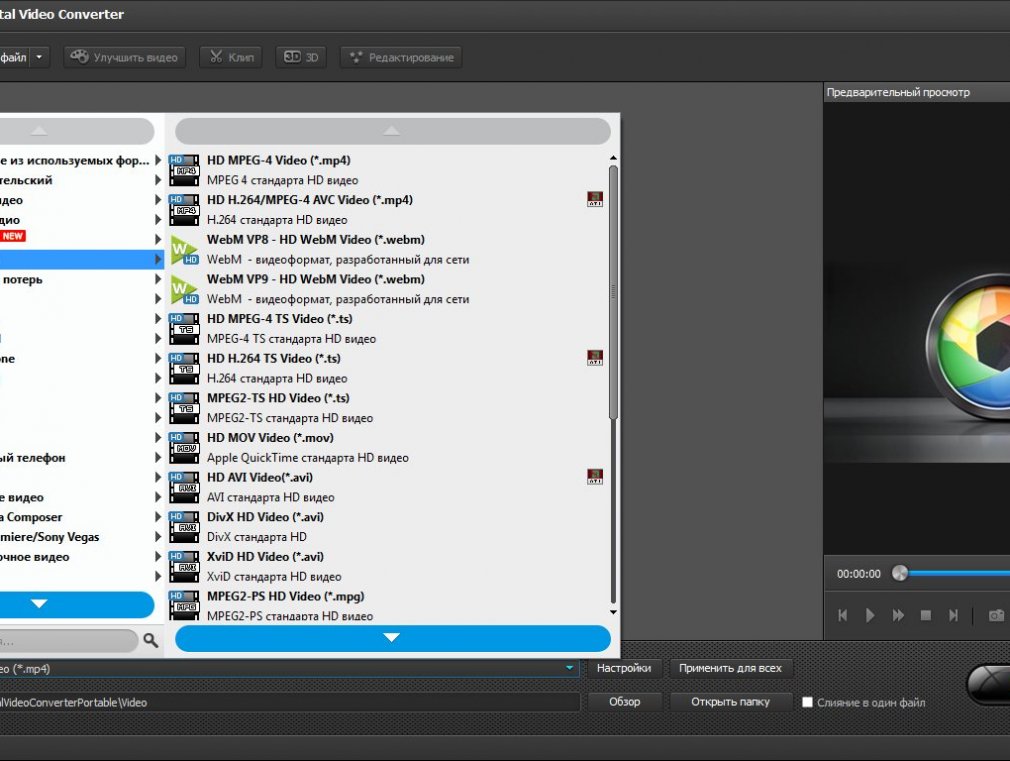
Task: Click ATI badge on HD AVI Video row
Action: (x=595, y=477)
